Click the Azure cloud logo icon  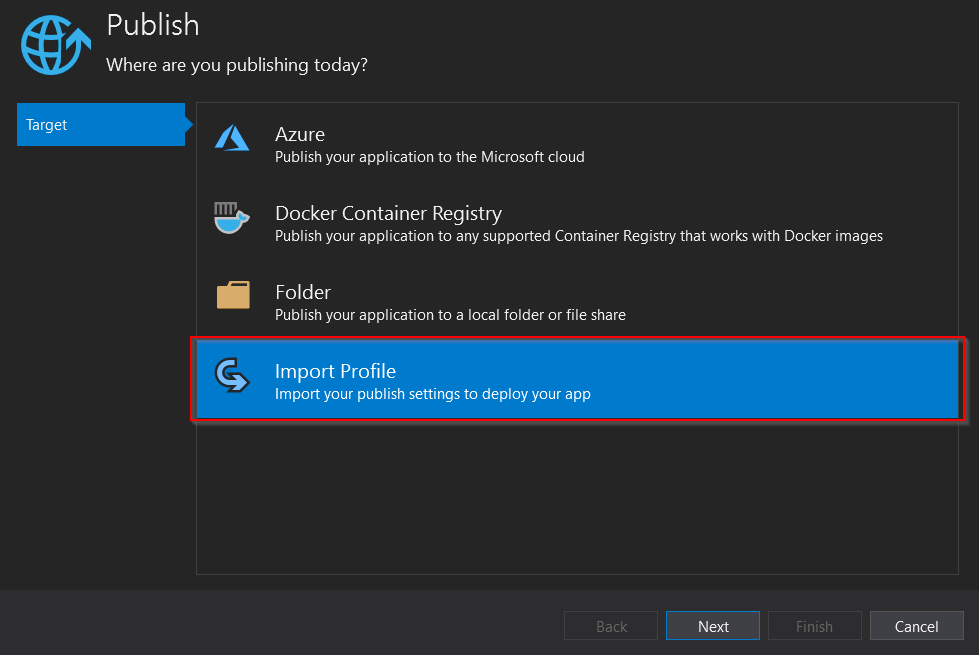(232, 138)
